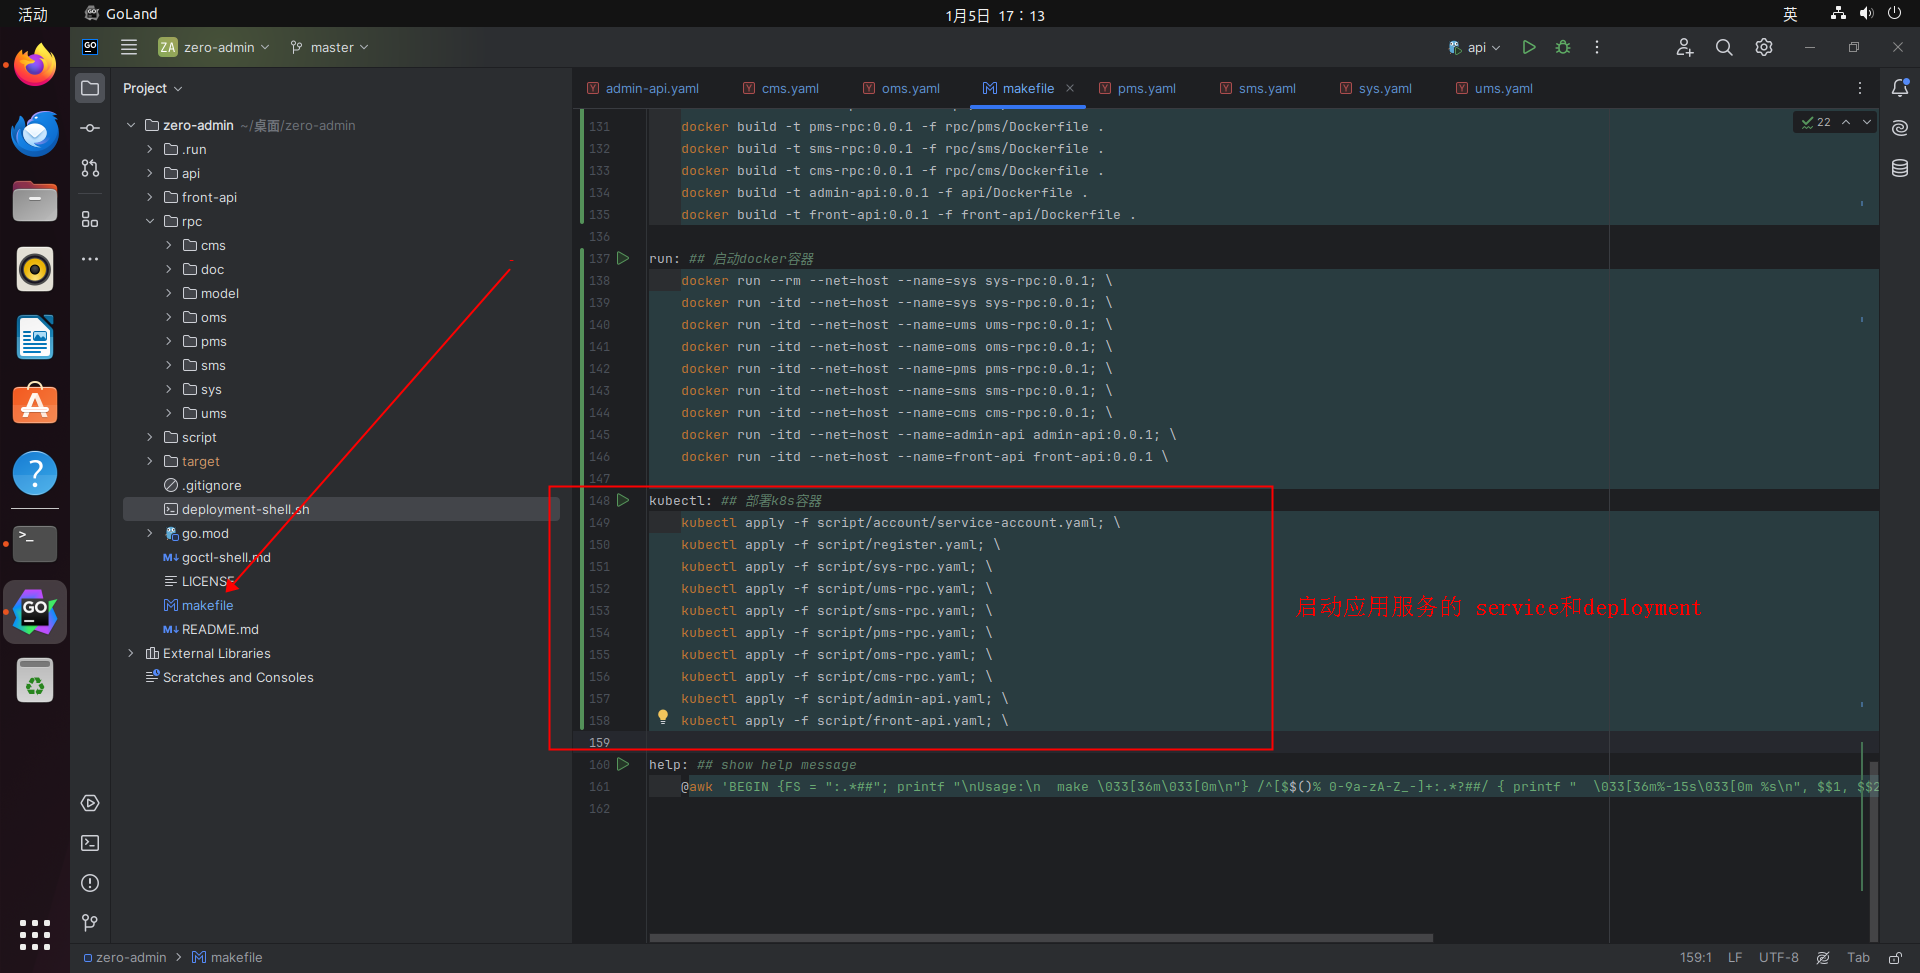Close the makefile tab
Screen dimensions: 1920x973
click(x=1070, y=88)
